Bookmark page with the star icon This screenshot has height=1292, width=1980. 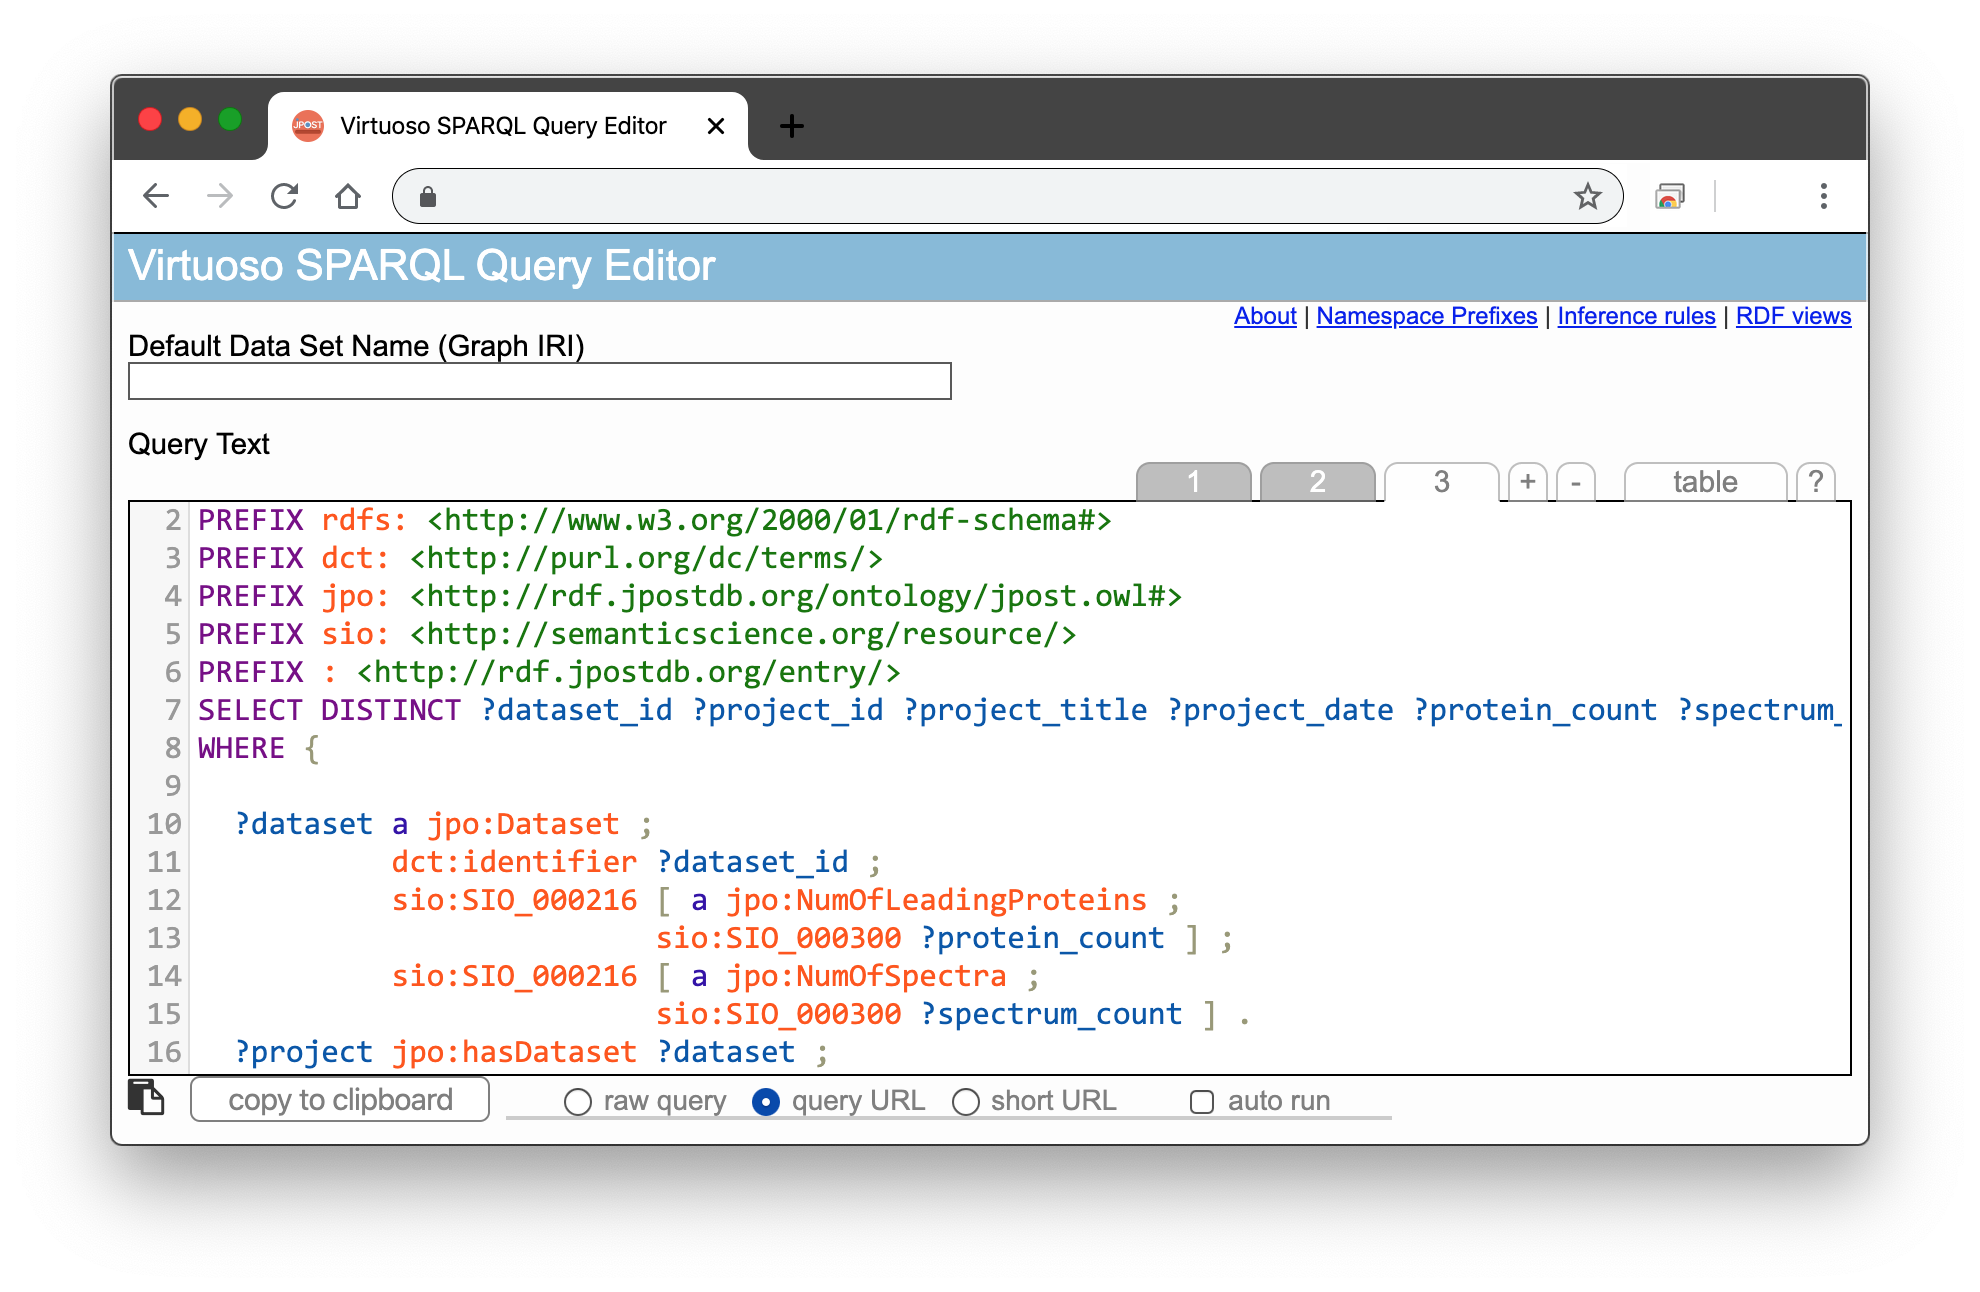(x=1587, y=196)
